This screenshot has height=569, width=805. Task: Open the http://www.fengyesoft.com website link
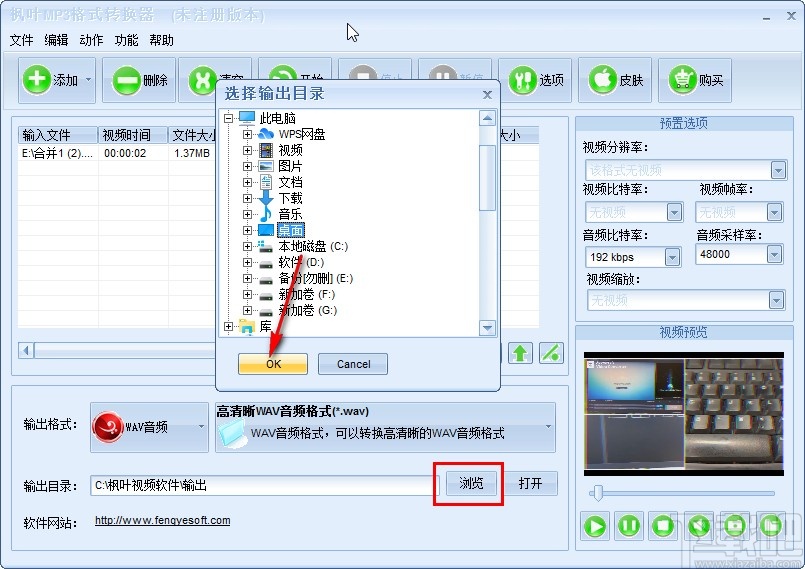[x=163, y=521]
